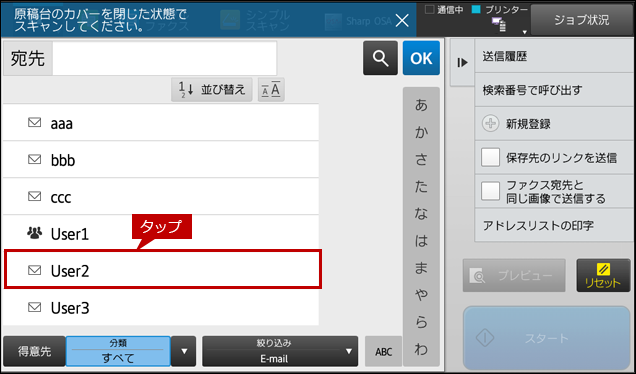Open printer status icon in header
636x374 pixels.
498,25
